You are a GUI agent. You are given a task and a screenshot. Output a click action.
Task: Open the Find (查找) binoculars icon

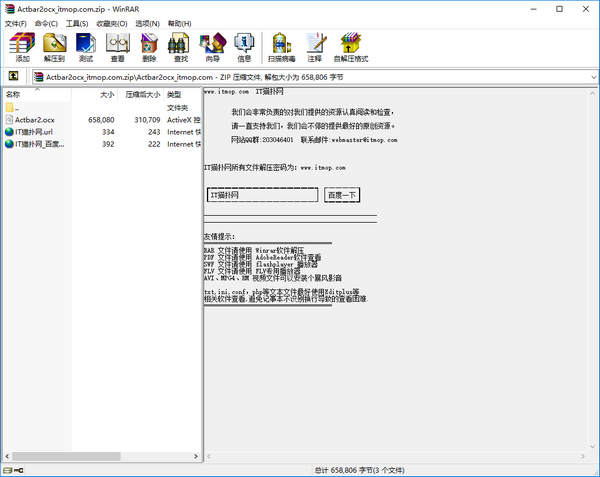point(181,47)
